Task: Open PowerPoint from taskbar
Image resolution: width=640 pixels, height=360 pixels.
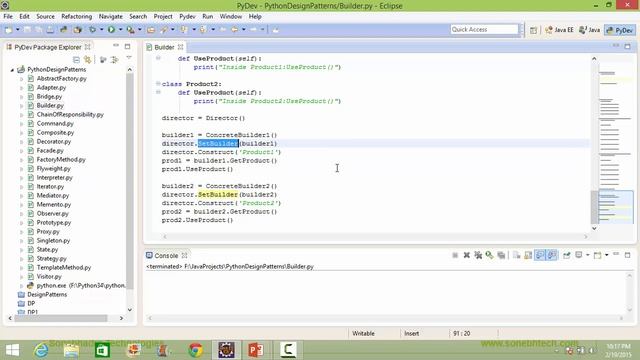Action: [256, 350]
